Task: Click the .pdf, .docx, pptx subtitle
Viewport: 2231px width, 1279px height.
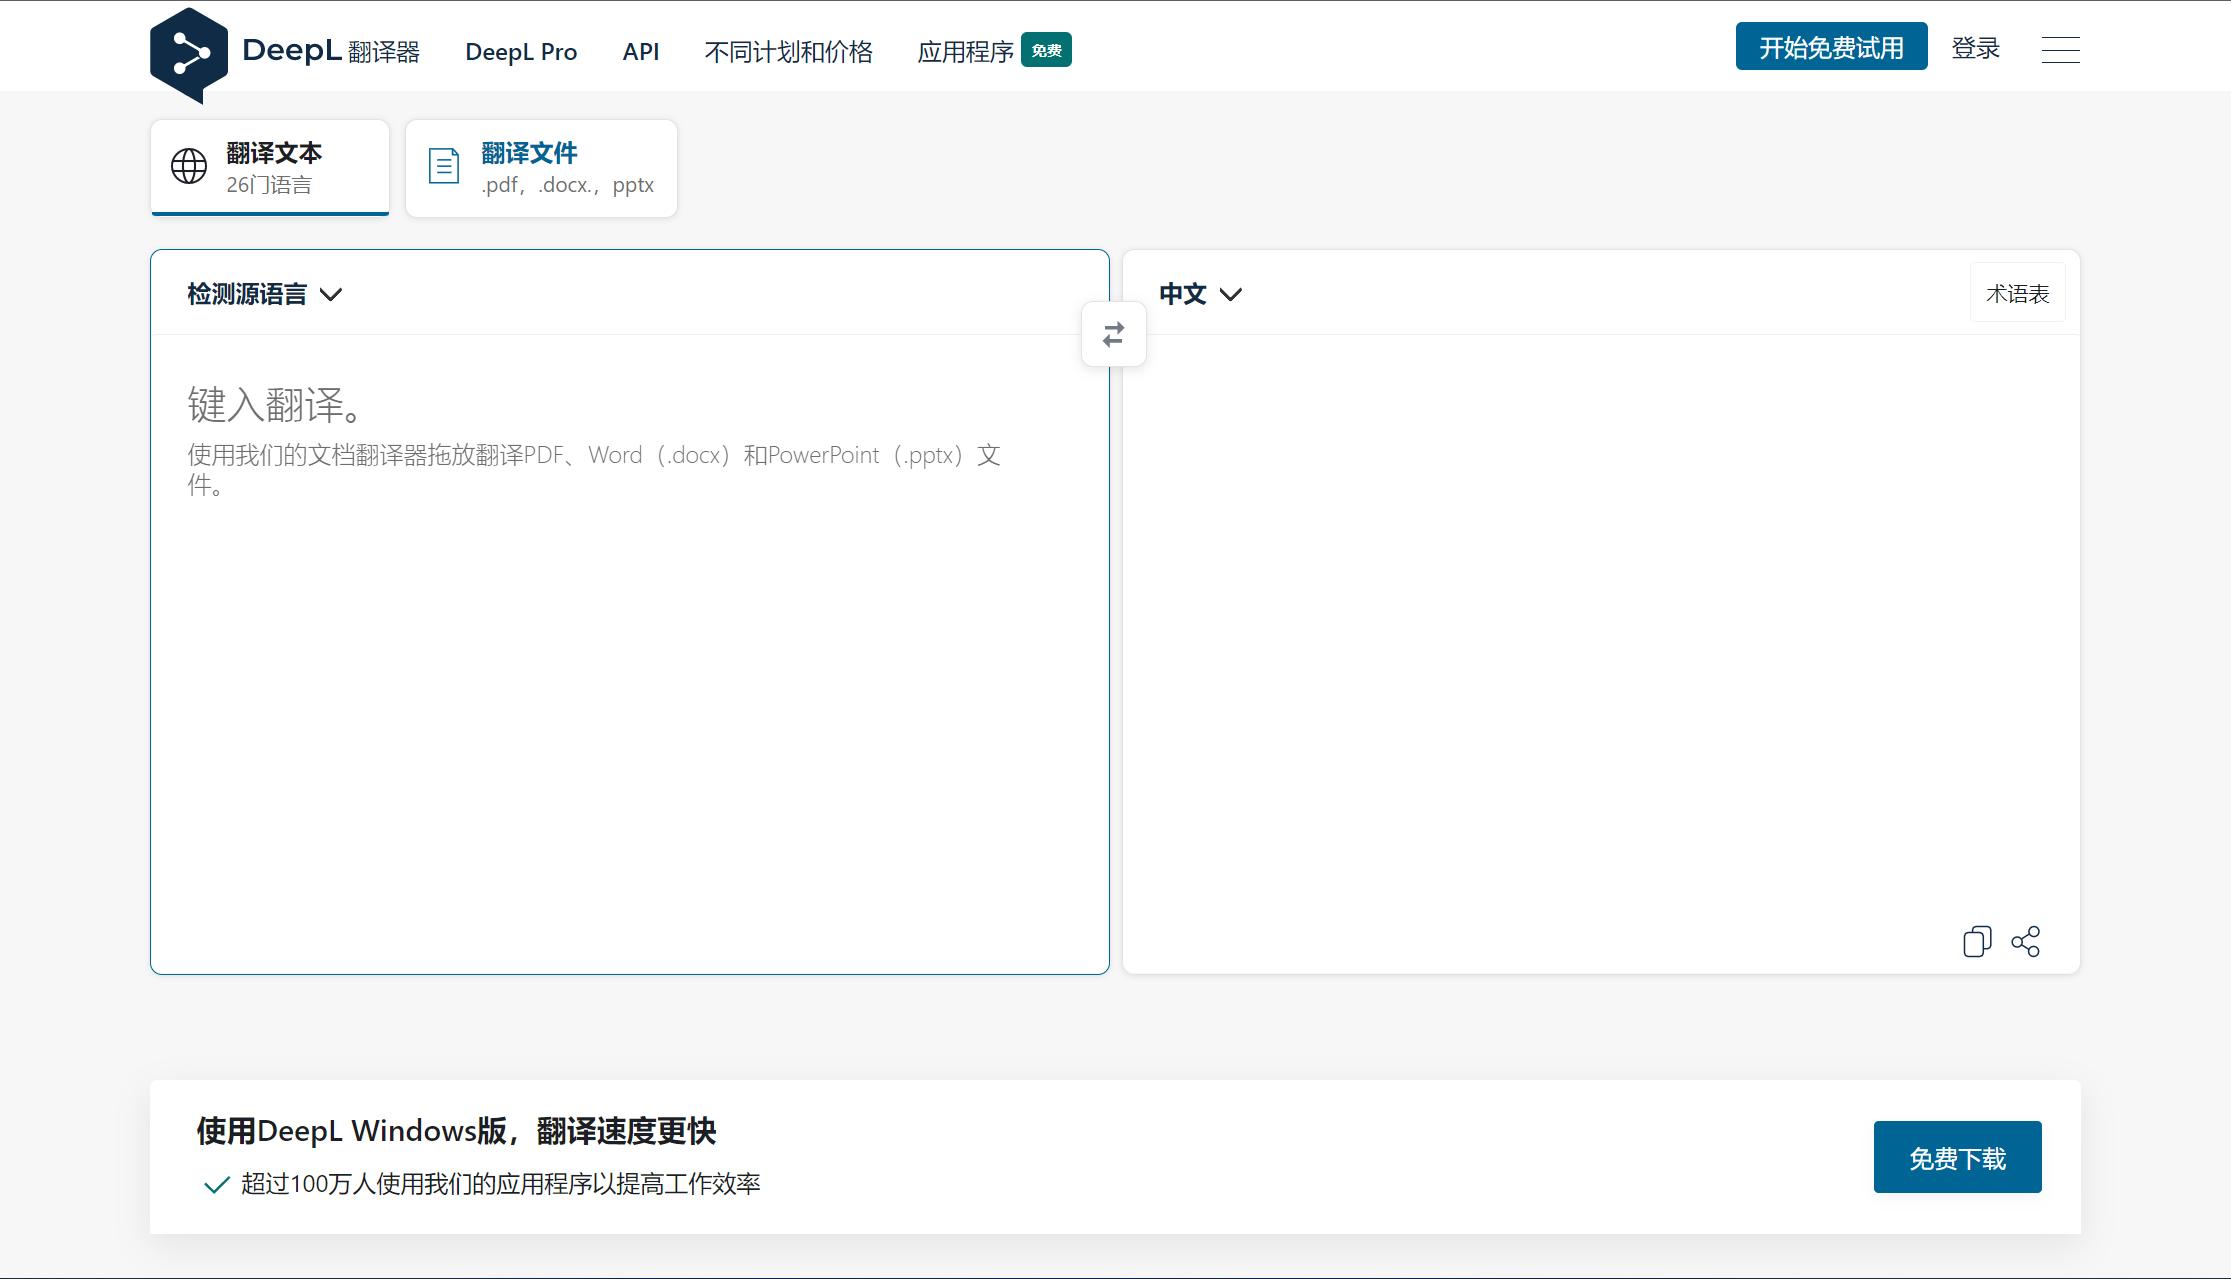Action: pos(567,185)
